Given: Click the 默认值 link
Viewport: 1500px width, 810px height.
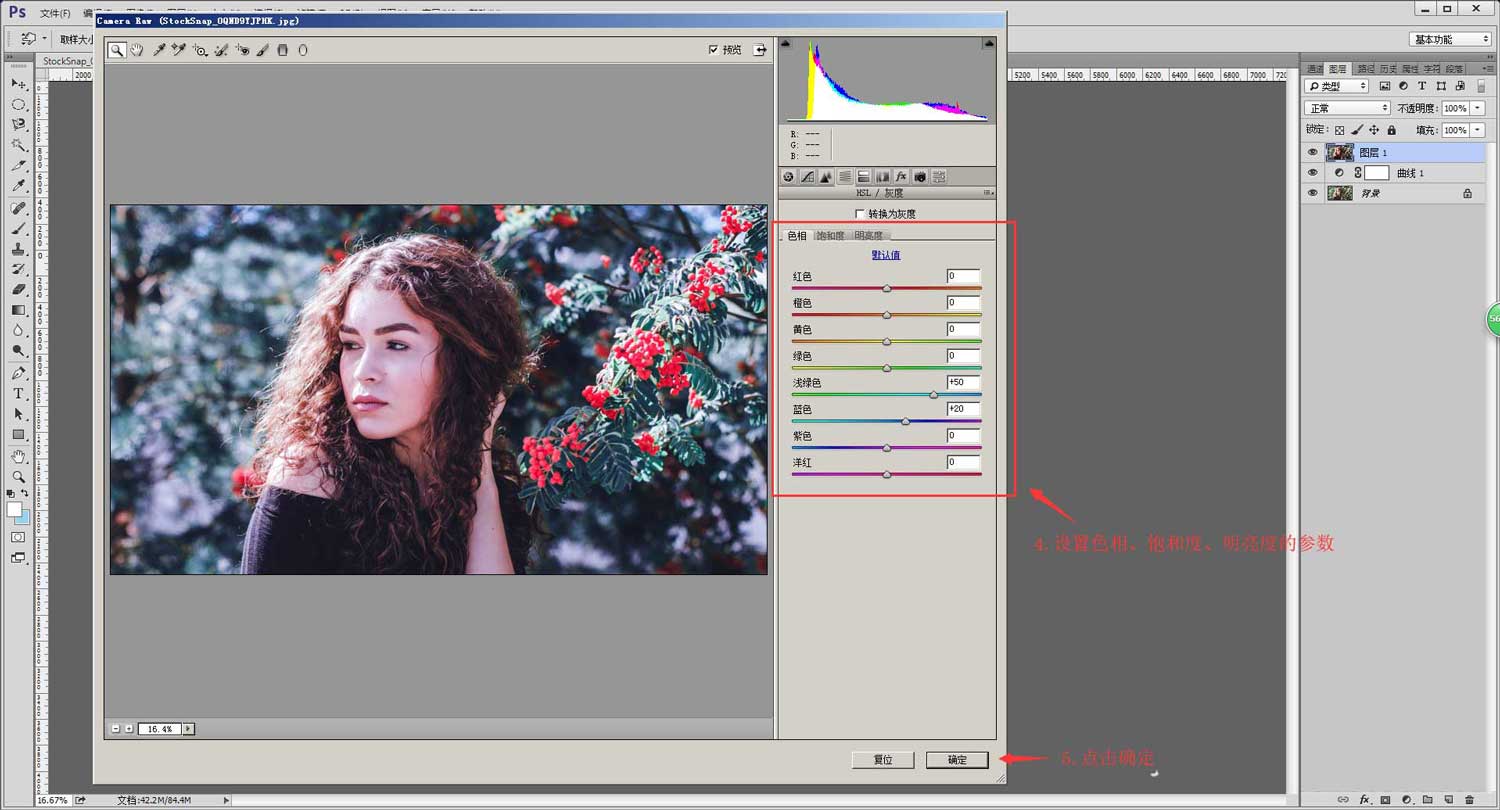Looking at the screenshot, I should 886,255.
